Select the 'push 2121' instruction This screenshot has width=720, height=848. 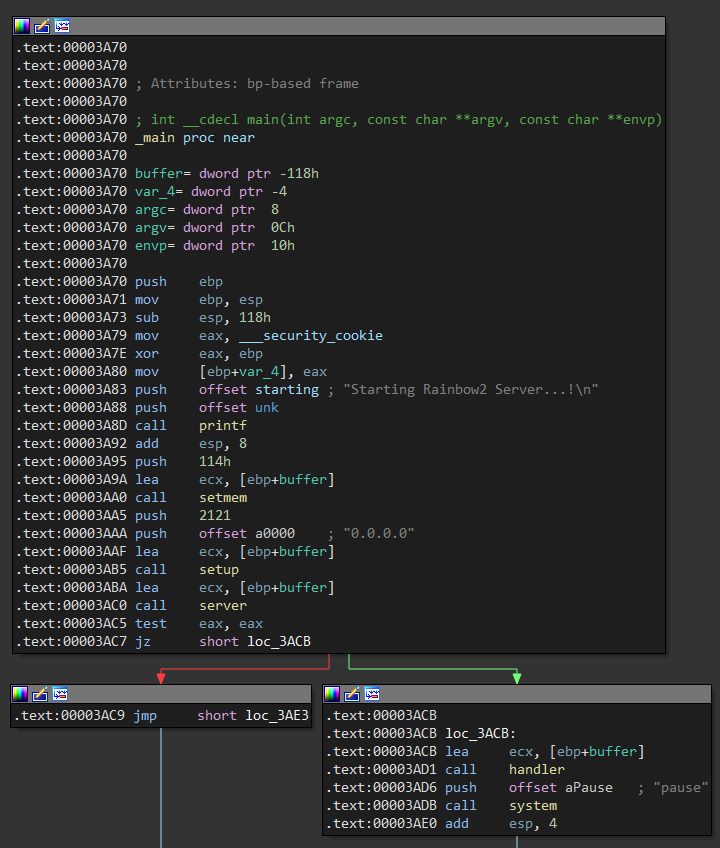click(x=183, y=516)
